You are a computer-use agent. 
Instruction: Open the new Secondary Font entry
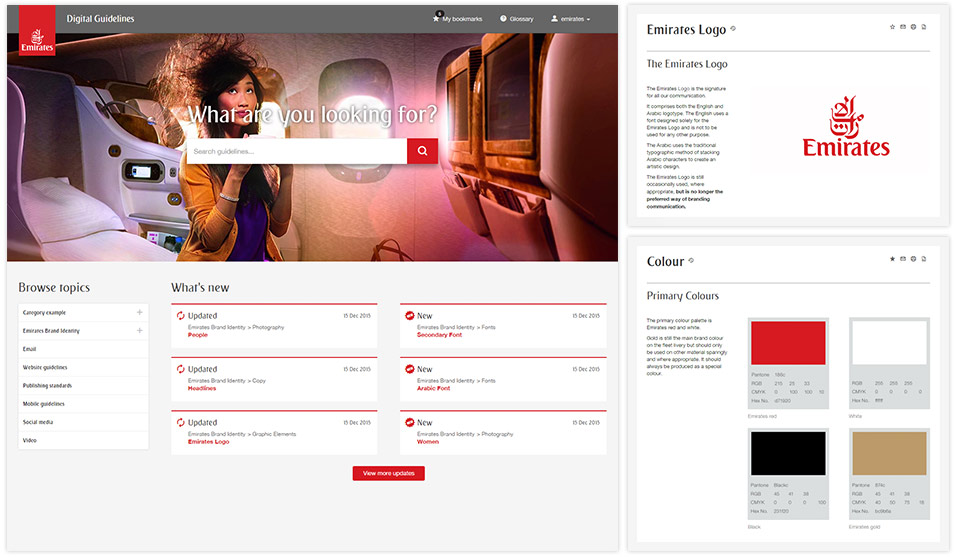click(x=440, y=335)
